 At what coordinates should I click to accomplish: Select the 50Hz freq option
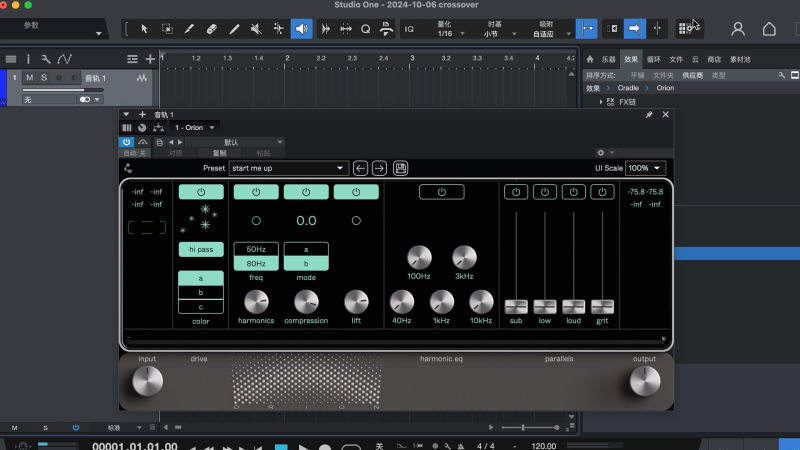tap(256, 249)
